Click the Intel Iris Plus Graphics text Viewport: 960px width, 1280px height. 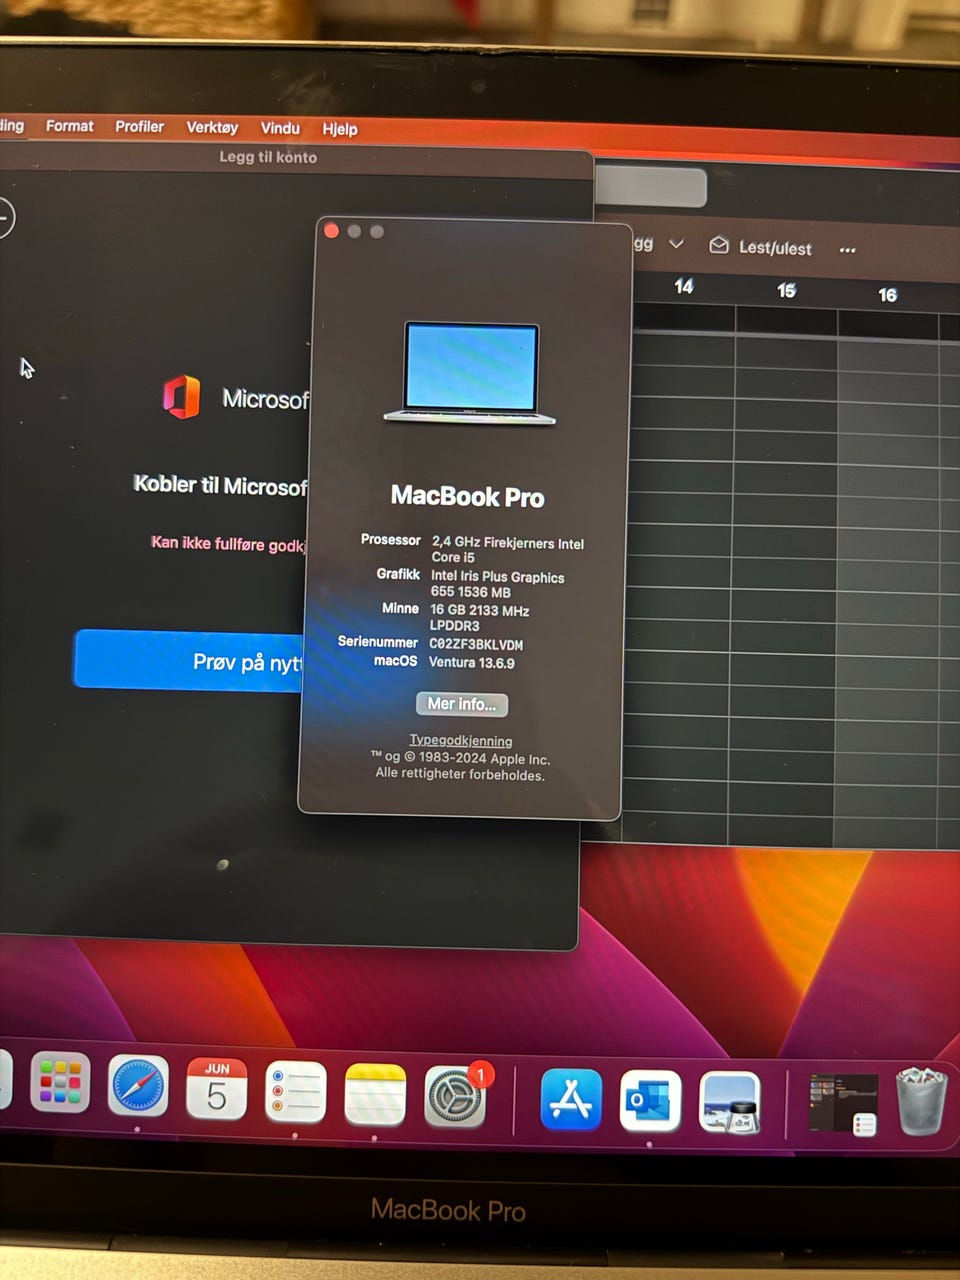point(498,584)
